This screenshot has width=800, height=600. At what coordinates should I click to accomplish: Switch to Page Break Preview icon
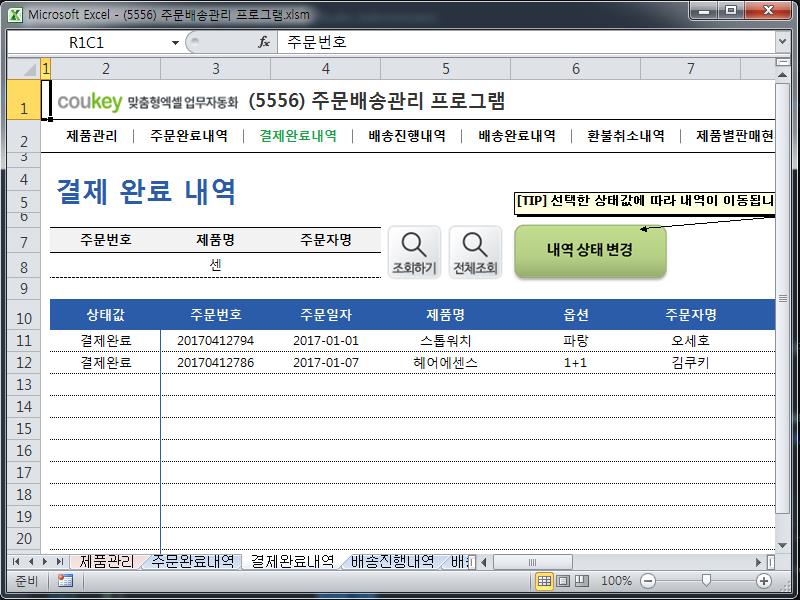tap(582, 581)
